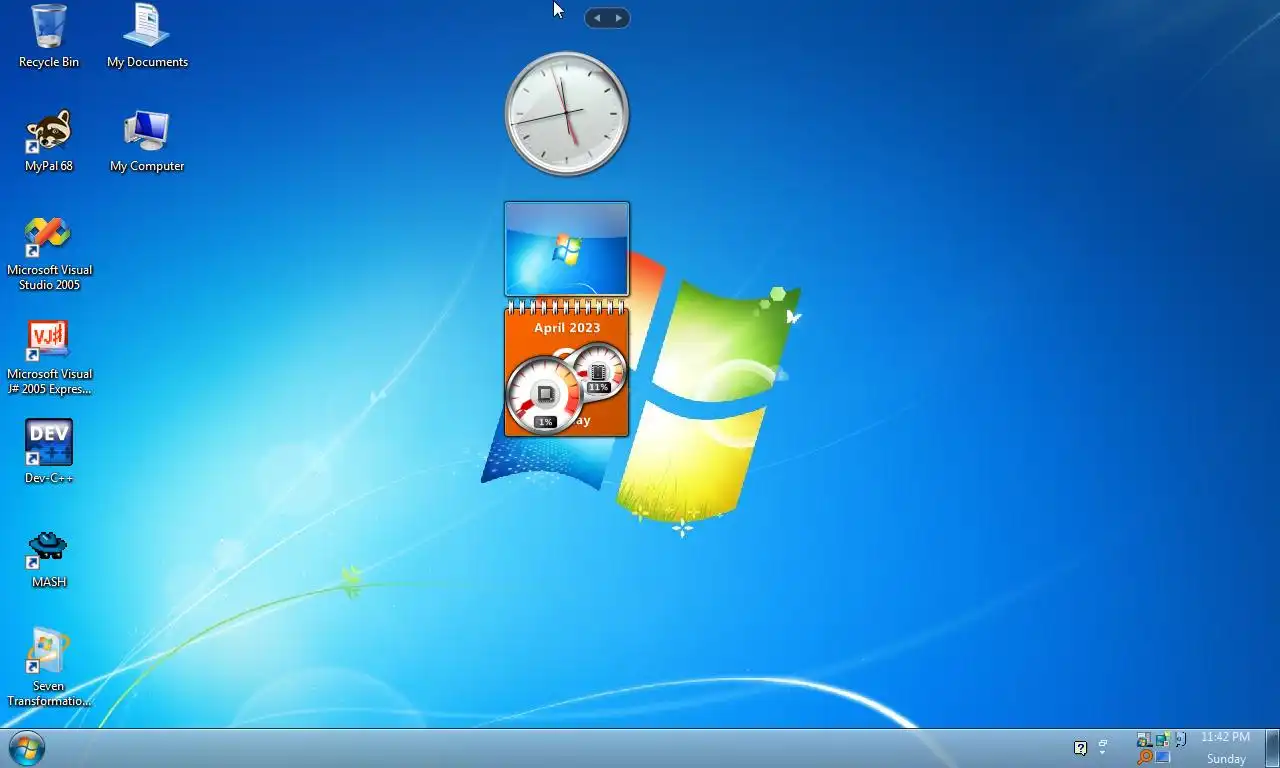The height and width of the screenshot is (768, 1280).
Task: Select Microsoft Visual J# 2005 Express shortcut
Action: [48, 357]
